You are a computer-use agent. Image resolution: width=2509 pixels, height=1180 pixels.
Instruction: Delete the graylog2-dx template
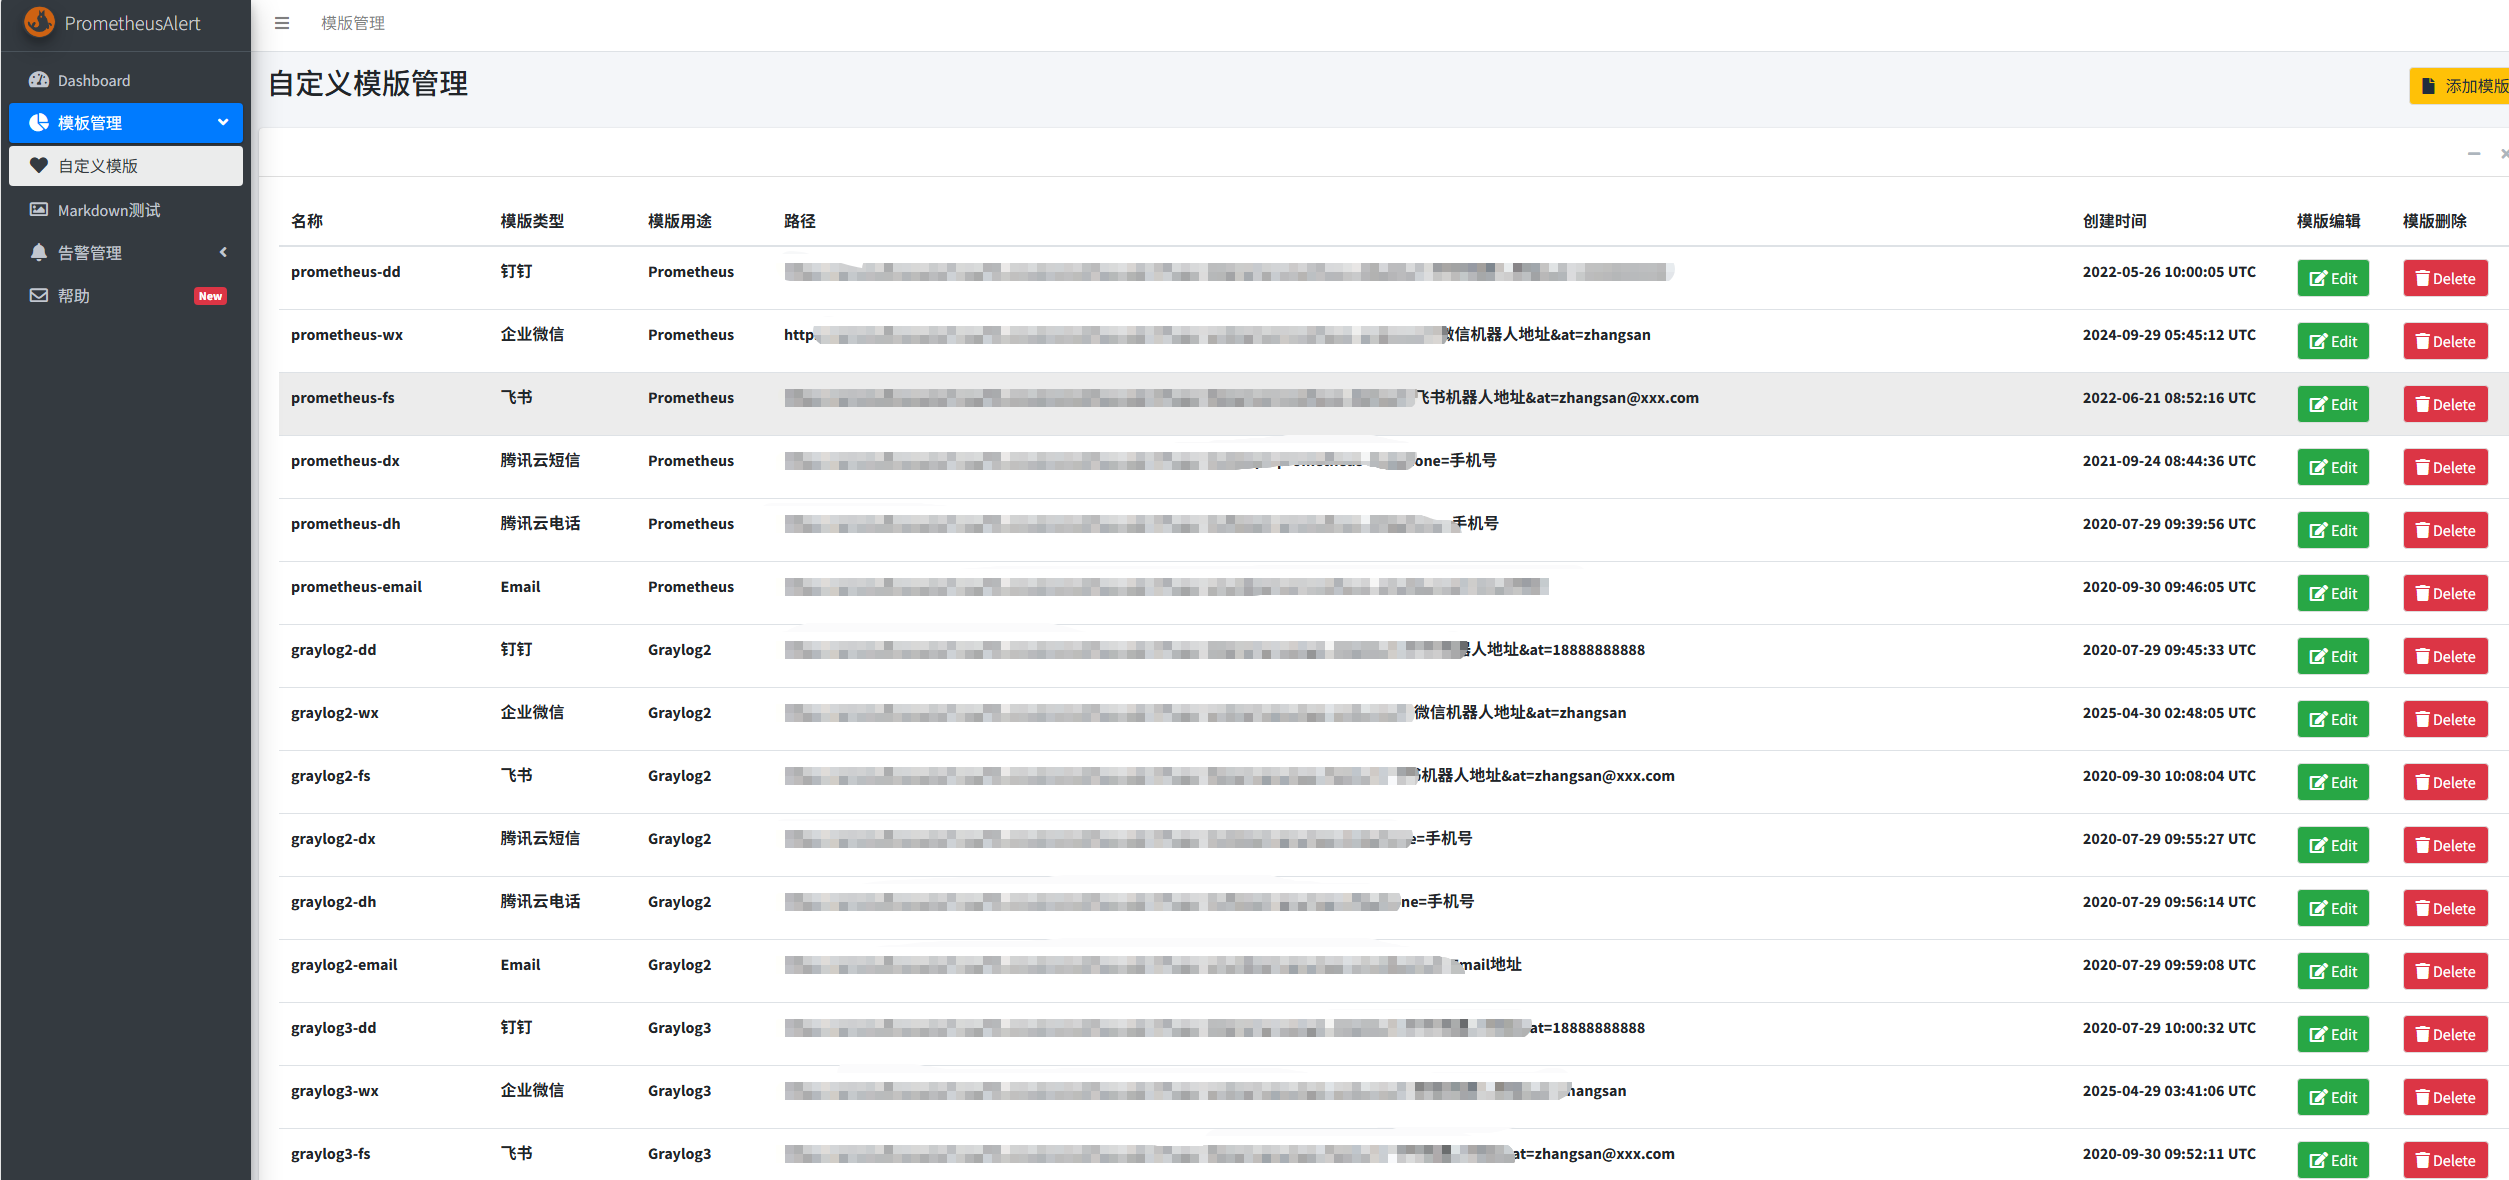(2446, 846)
